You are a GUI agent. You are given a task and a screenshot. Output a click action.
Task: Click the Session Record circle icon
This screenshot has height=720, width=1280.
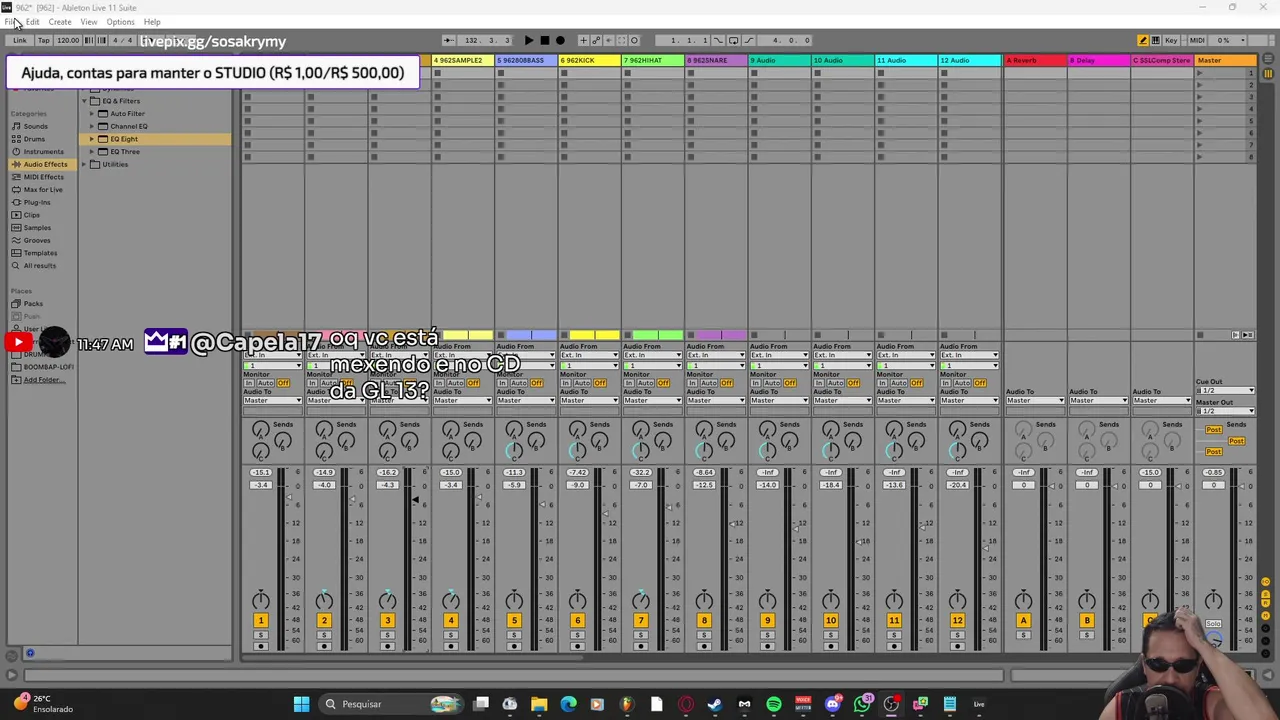click(634, 40)
